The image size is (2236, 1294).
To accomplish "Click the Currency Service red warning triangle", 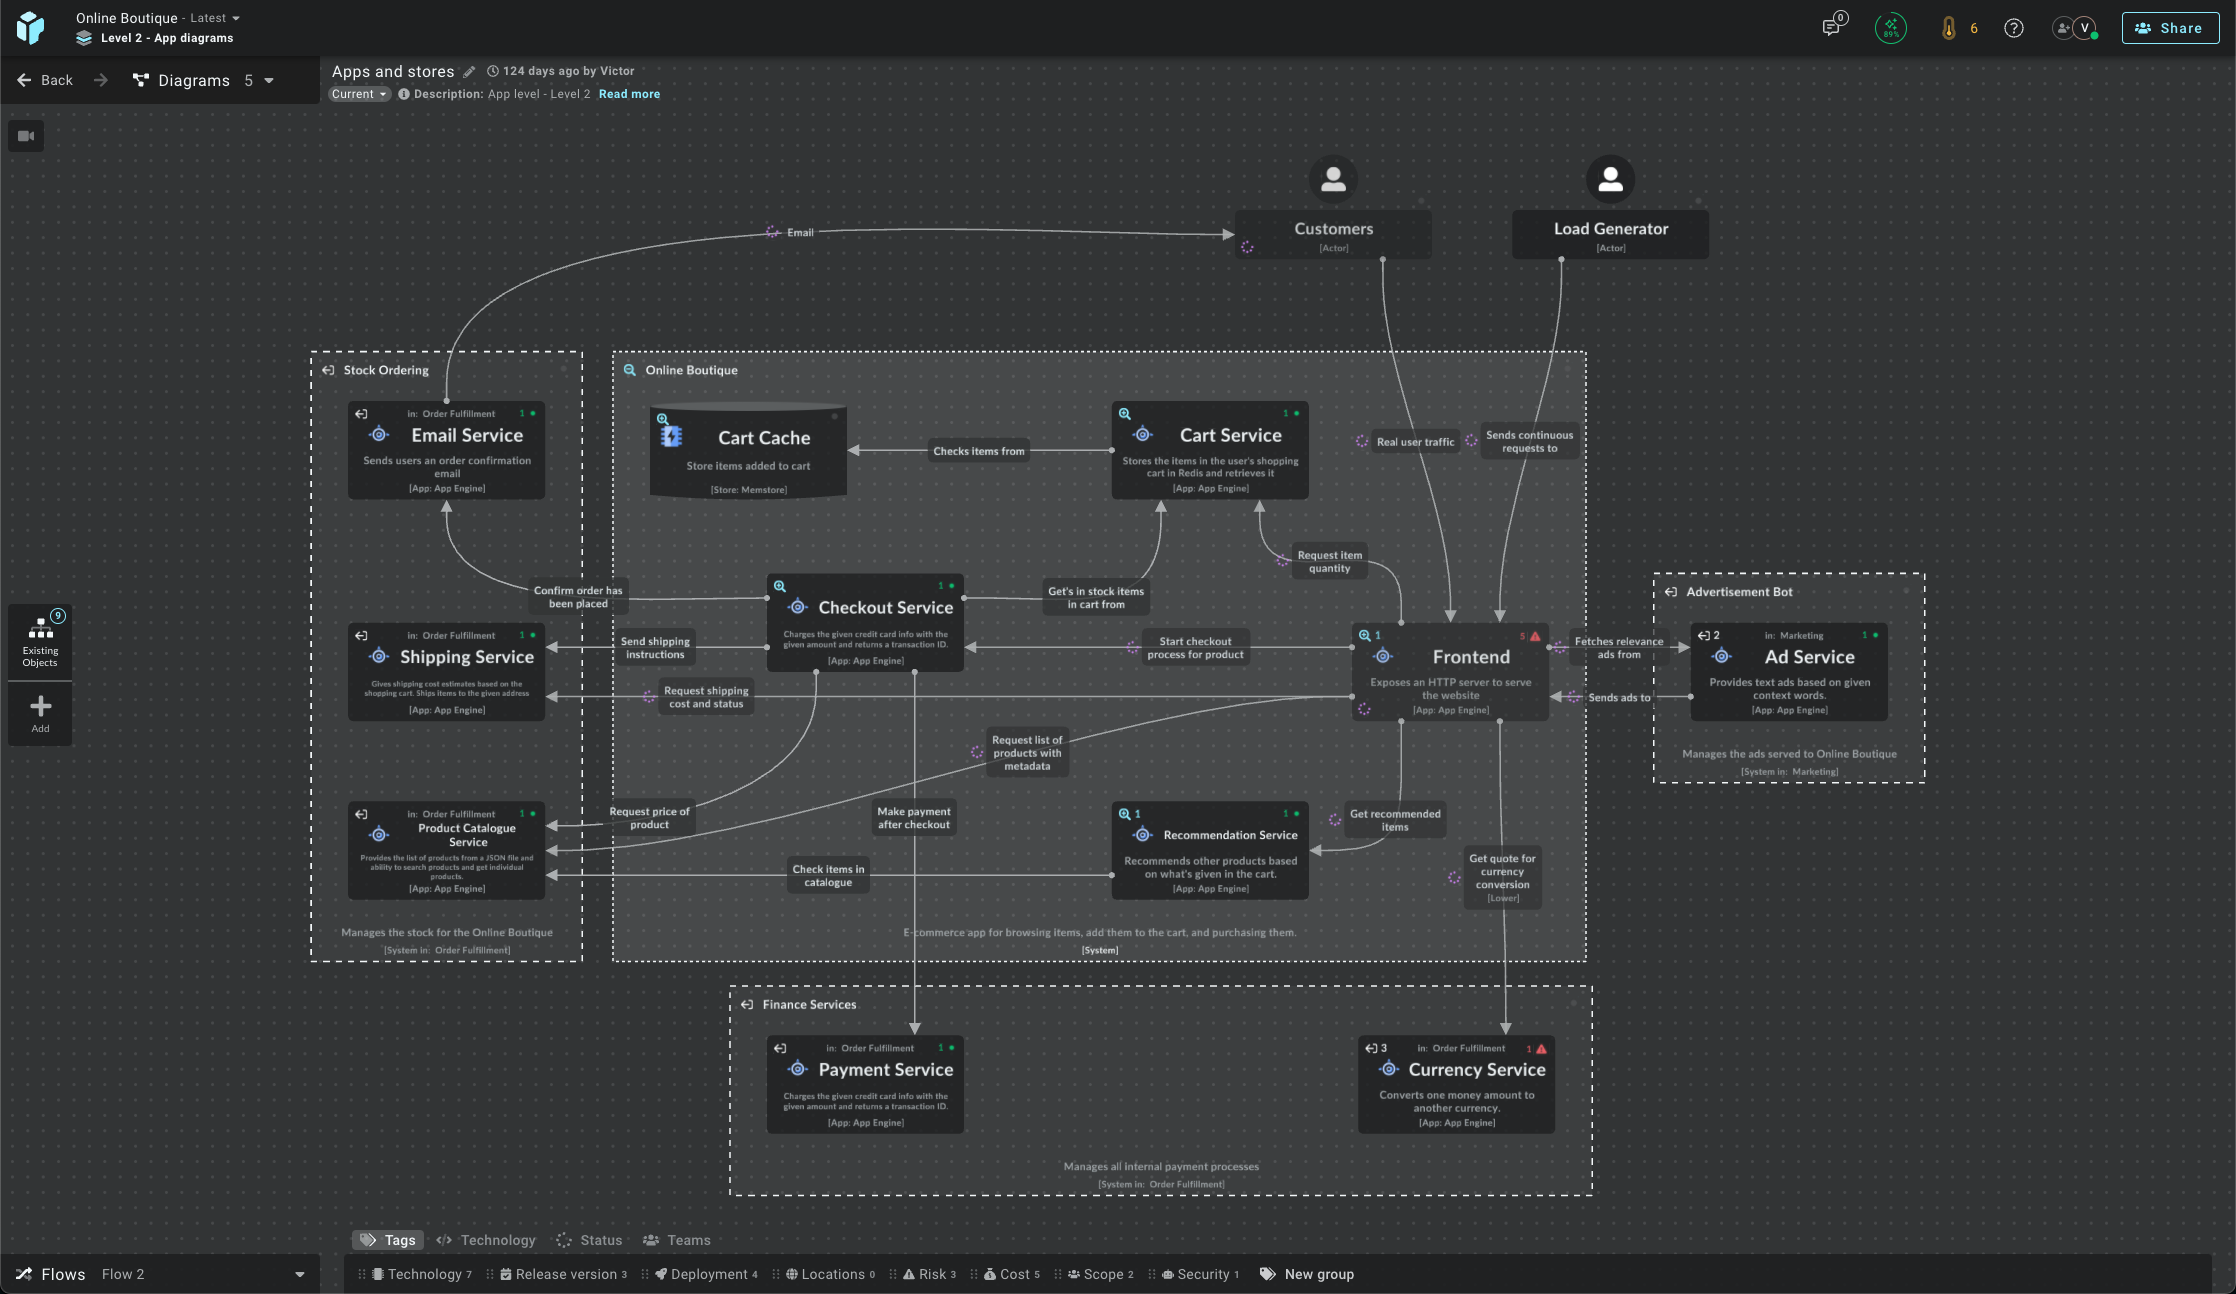I will click(x=1541, y=1049).
